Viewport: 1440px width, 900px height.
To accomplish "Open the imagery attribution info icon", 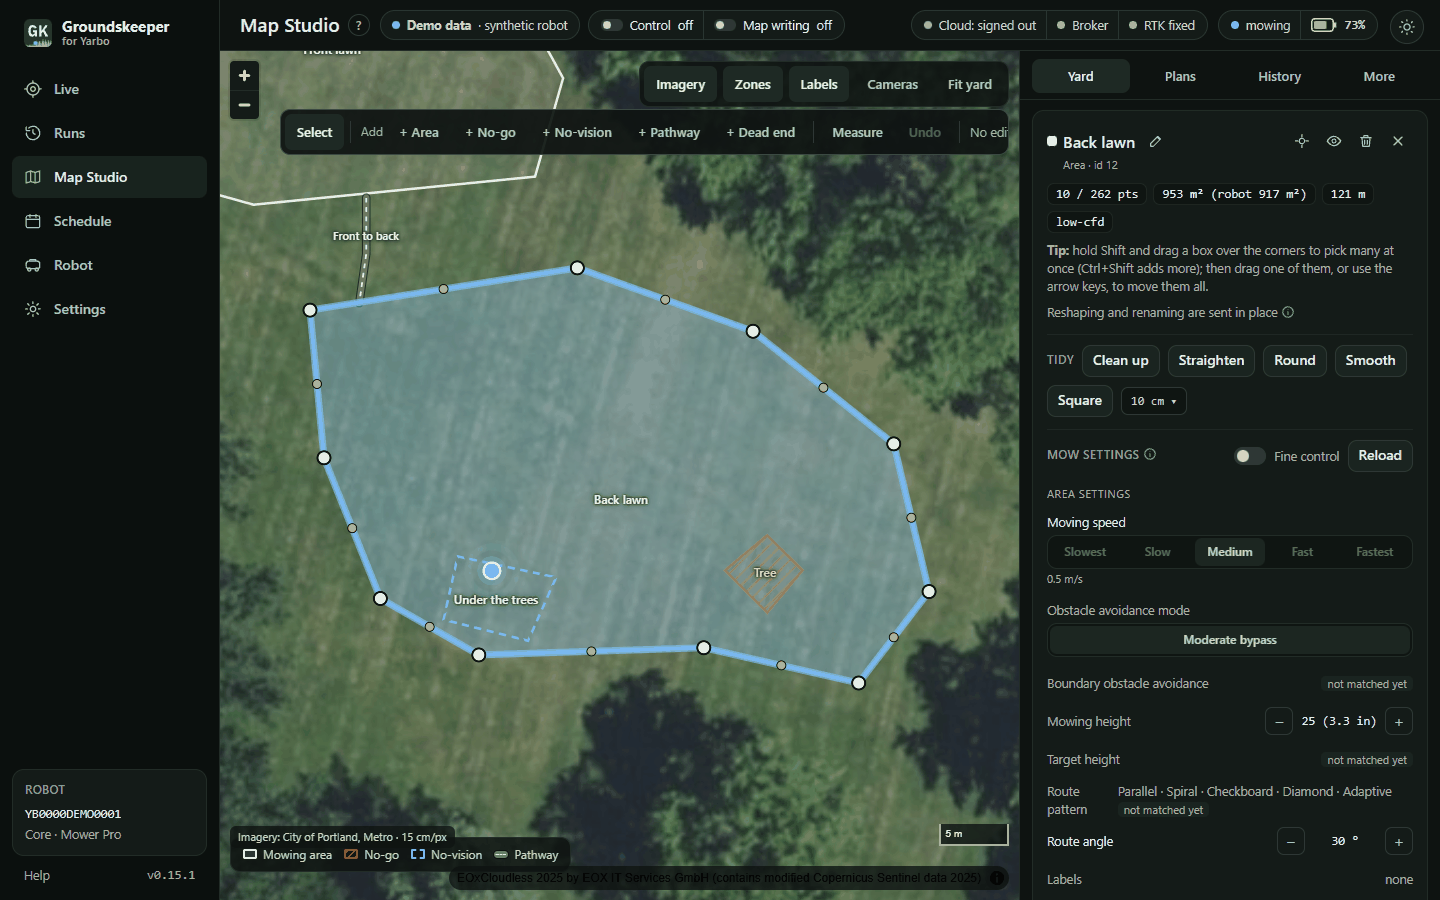I will [997, 878].
